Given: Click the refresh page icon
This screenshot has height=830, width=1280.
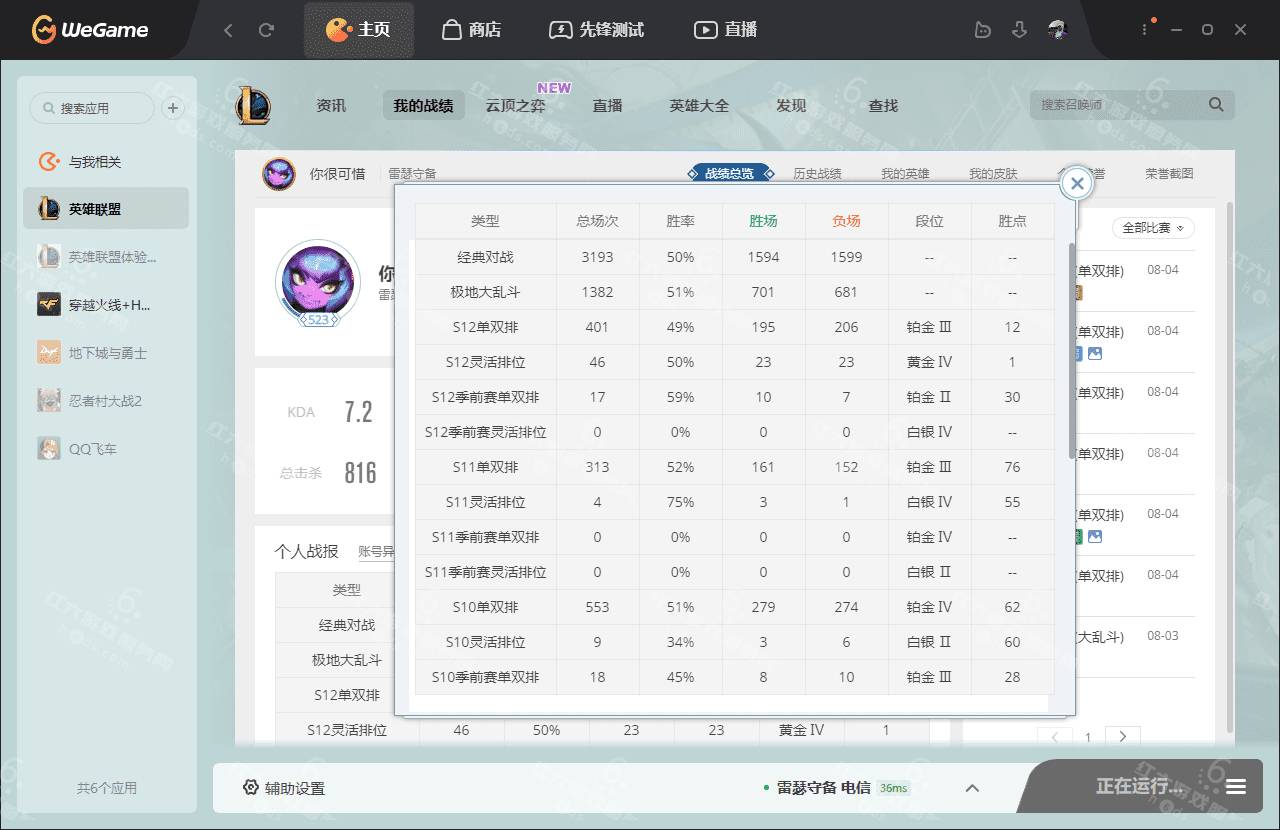Looking at the screenshot, I should click(266, 30).
